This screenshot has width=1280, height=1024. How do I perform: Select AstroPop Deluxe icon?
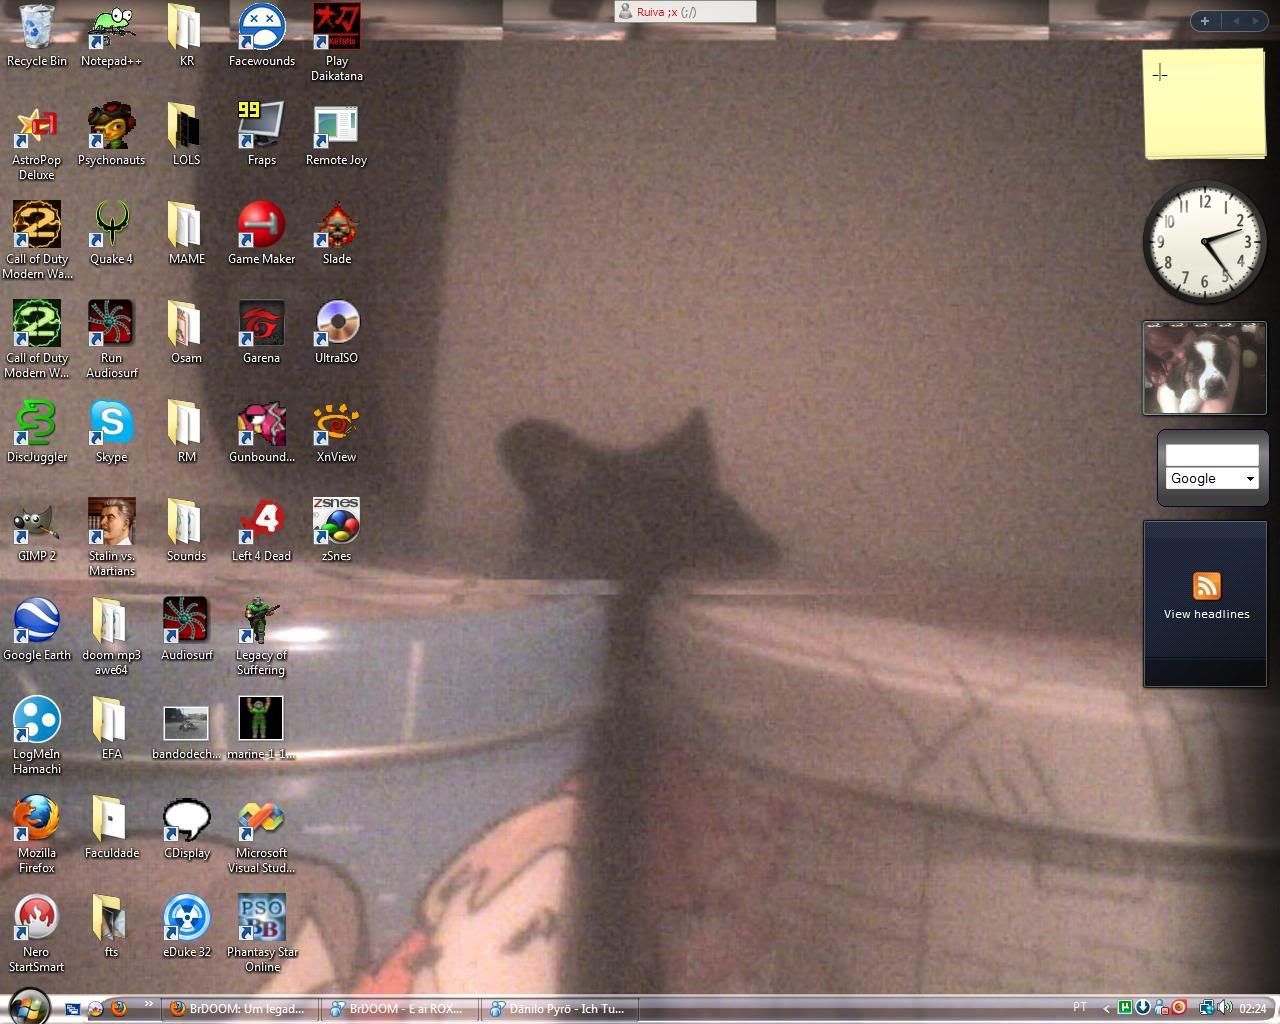(x=37, y=141)
